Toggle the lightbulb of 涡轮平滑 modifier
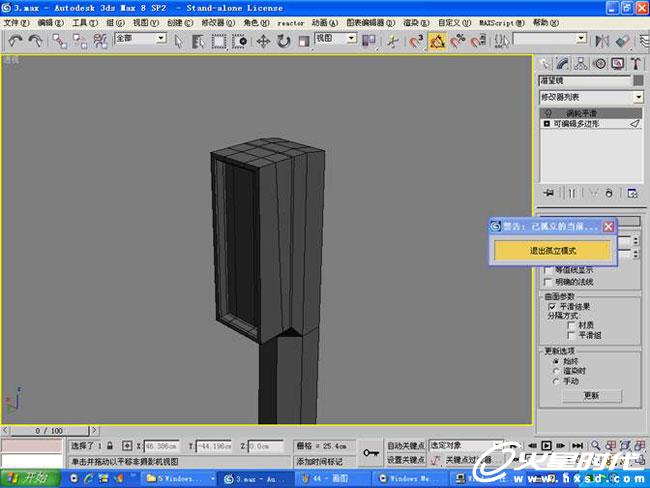The image size is (650, 488). 548,113
